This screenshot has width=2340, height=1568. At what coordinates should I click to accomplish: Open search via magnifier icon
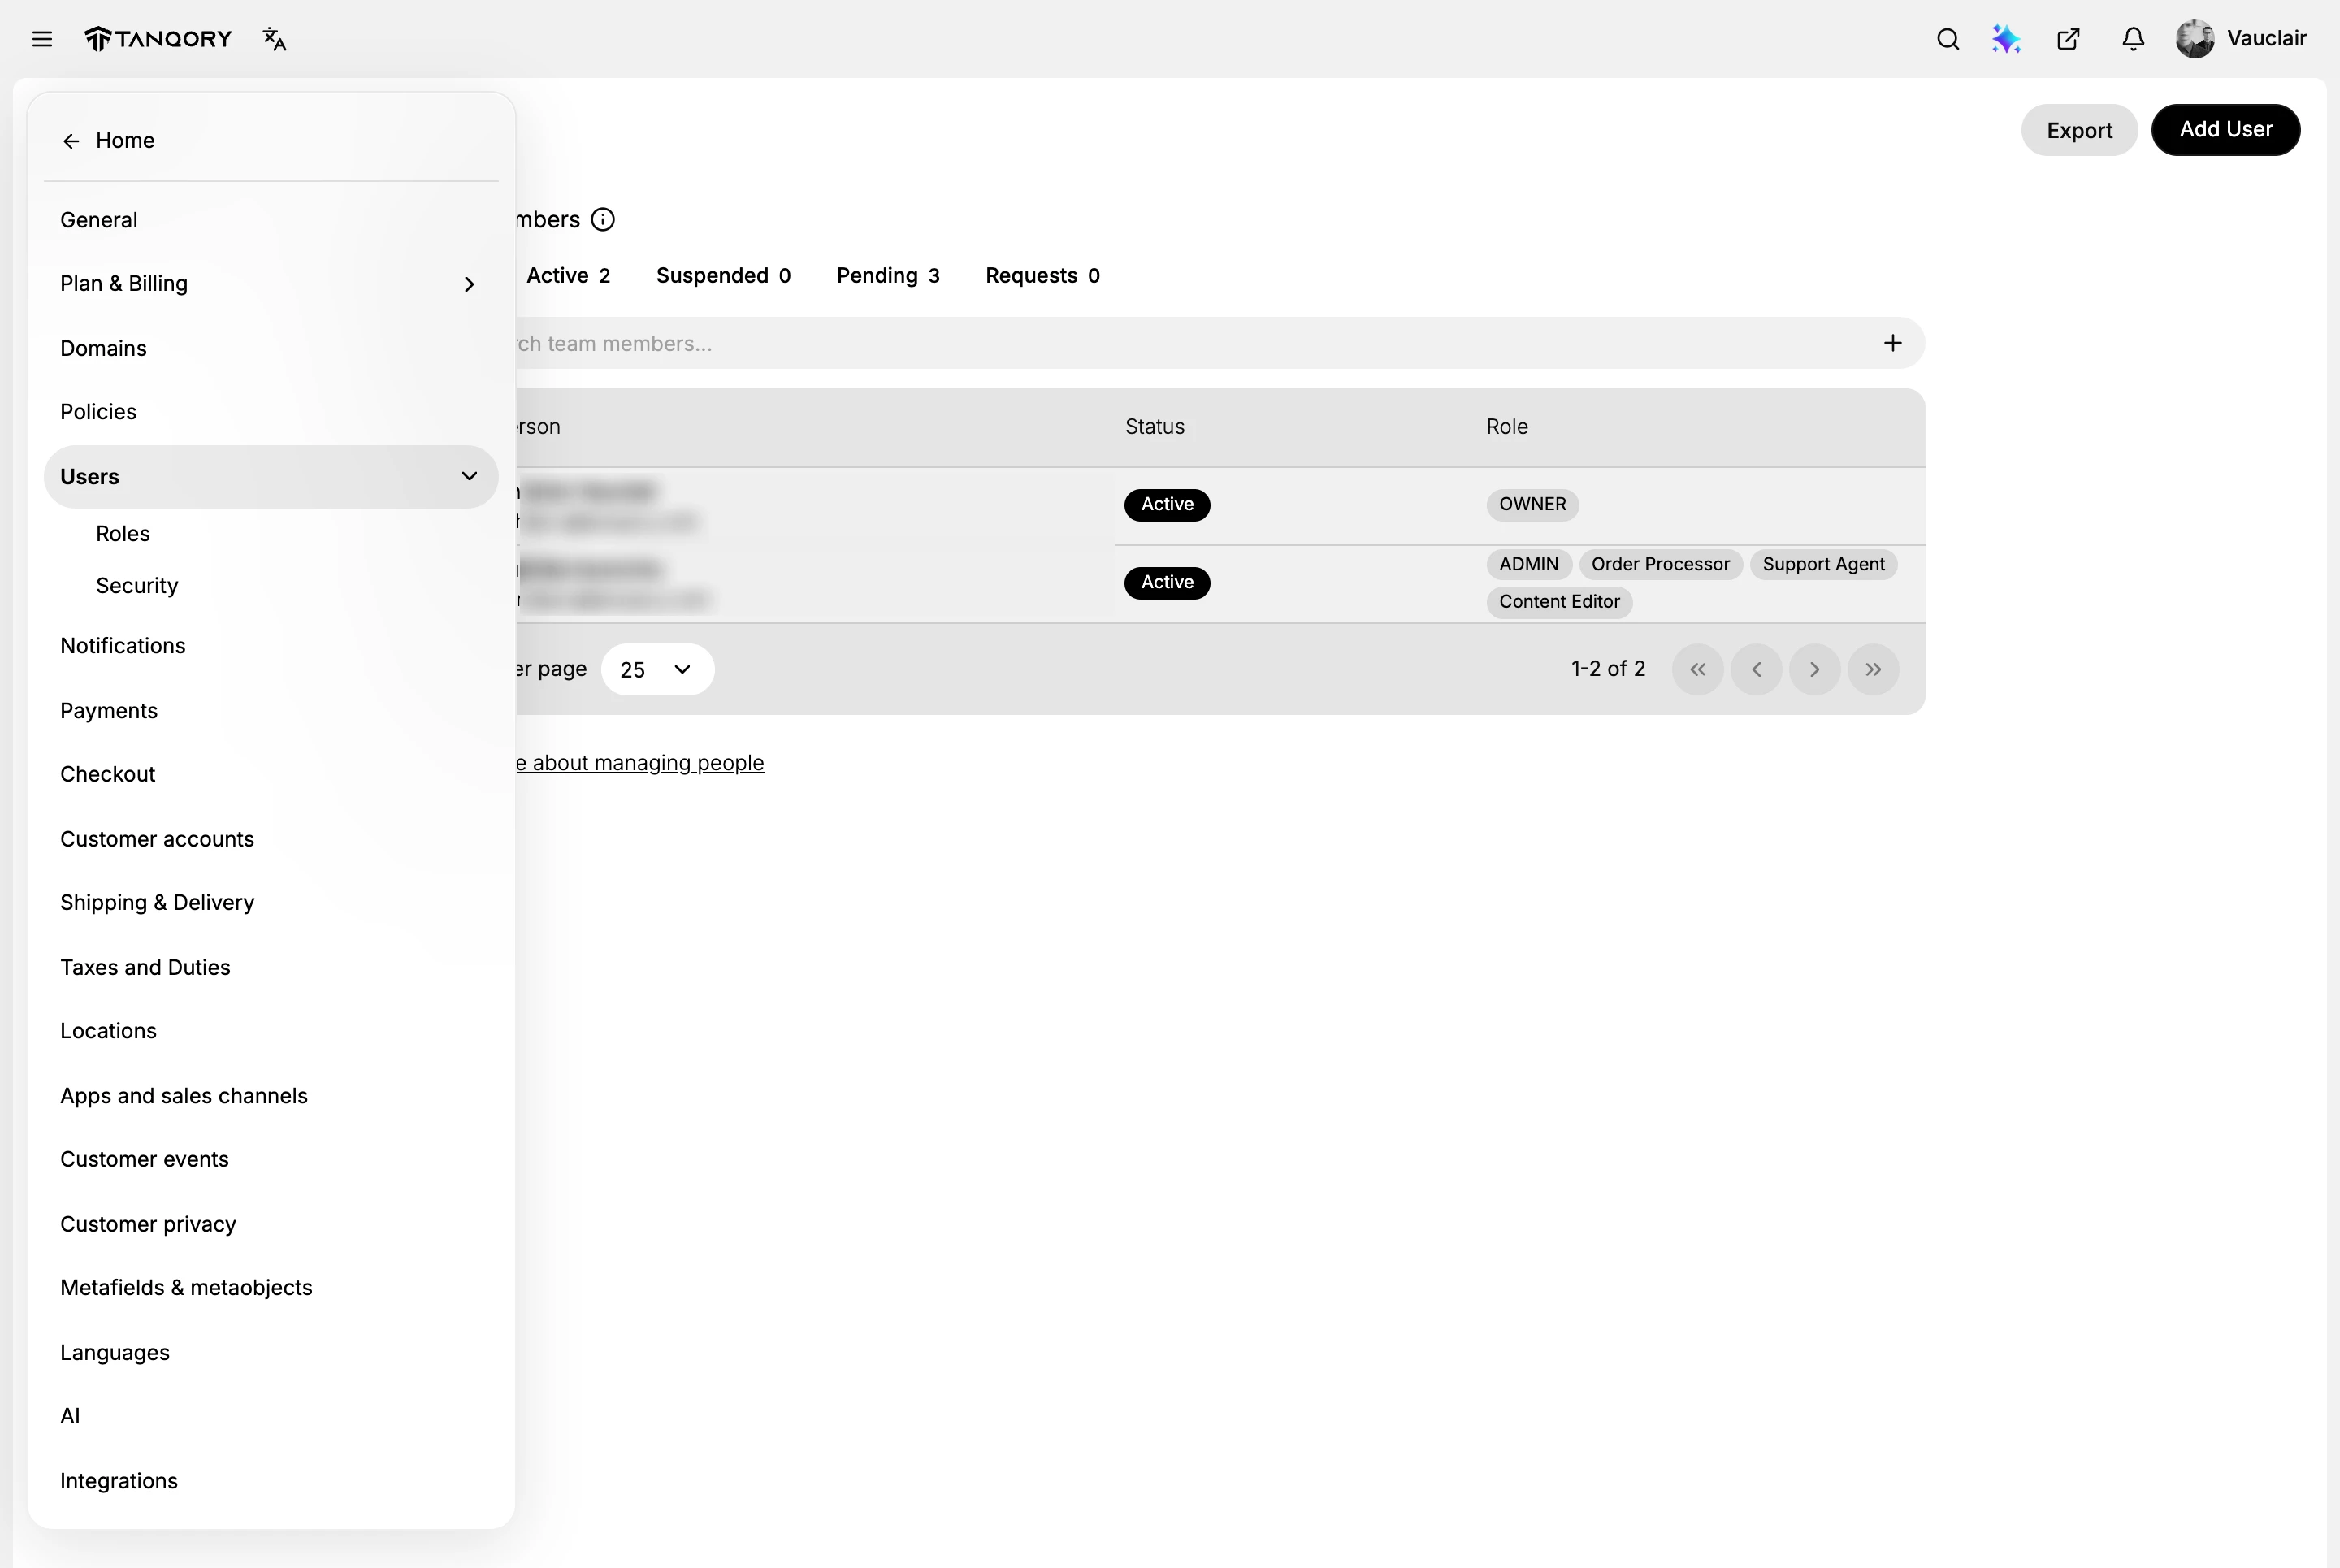pos(1947,39)
